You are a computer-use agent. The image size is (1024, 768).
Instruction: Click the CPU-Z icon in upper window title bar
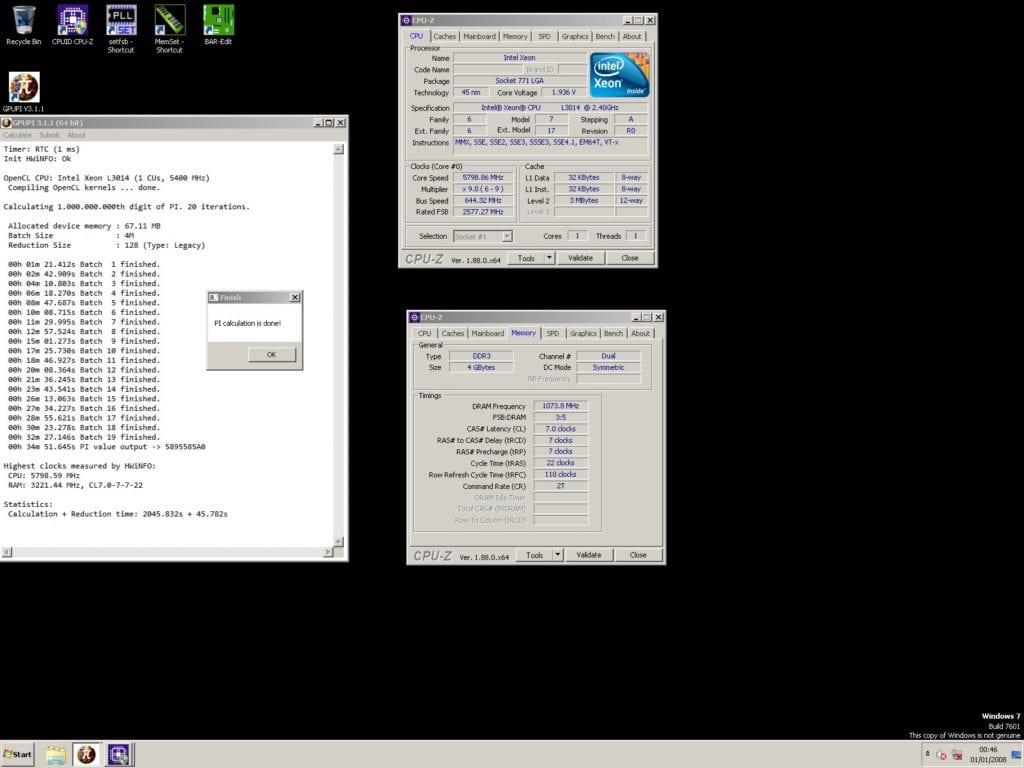point(406,20)
